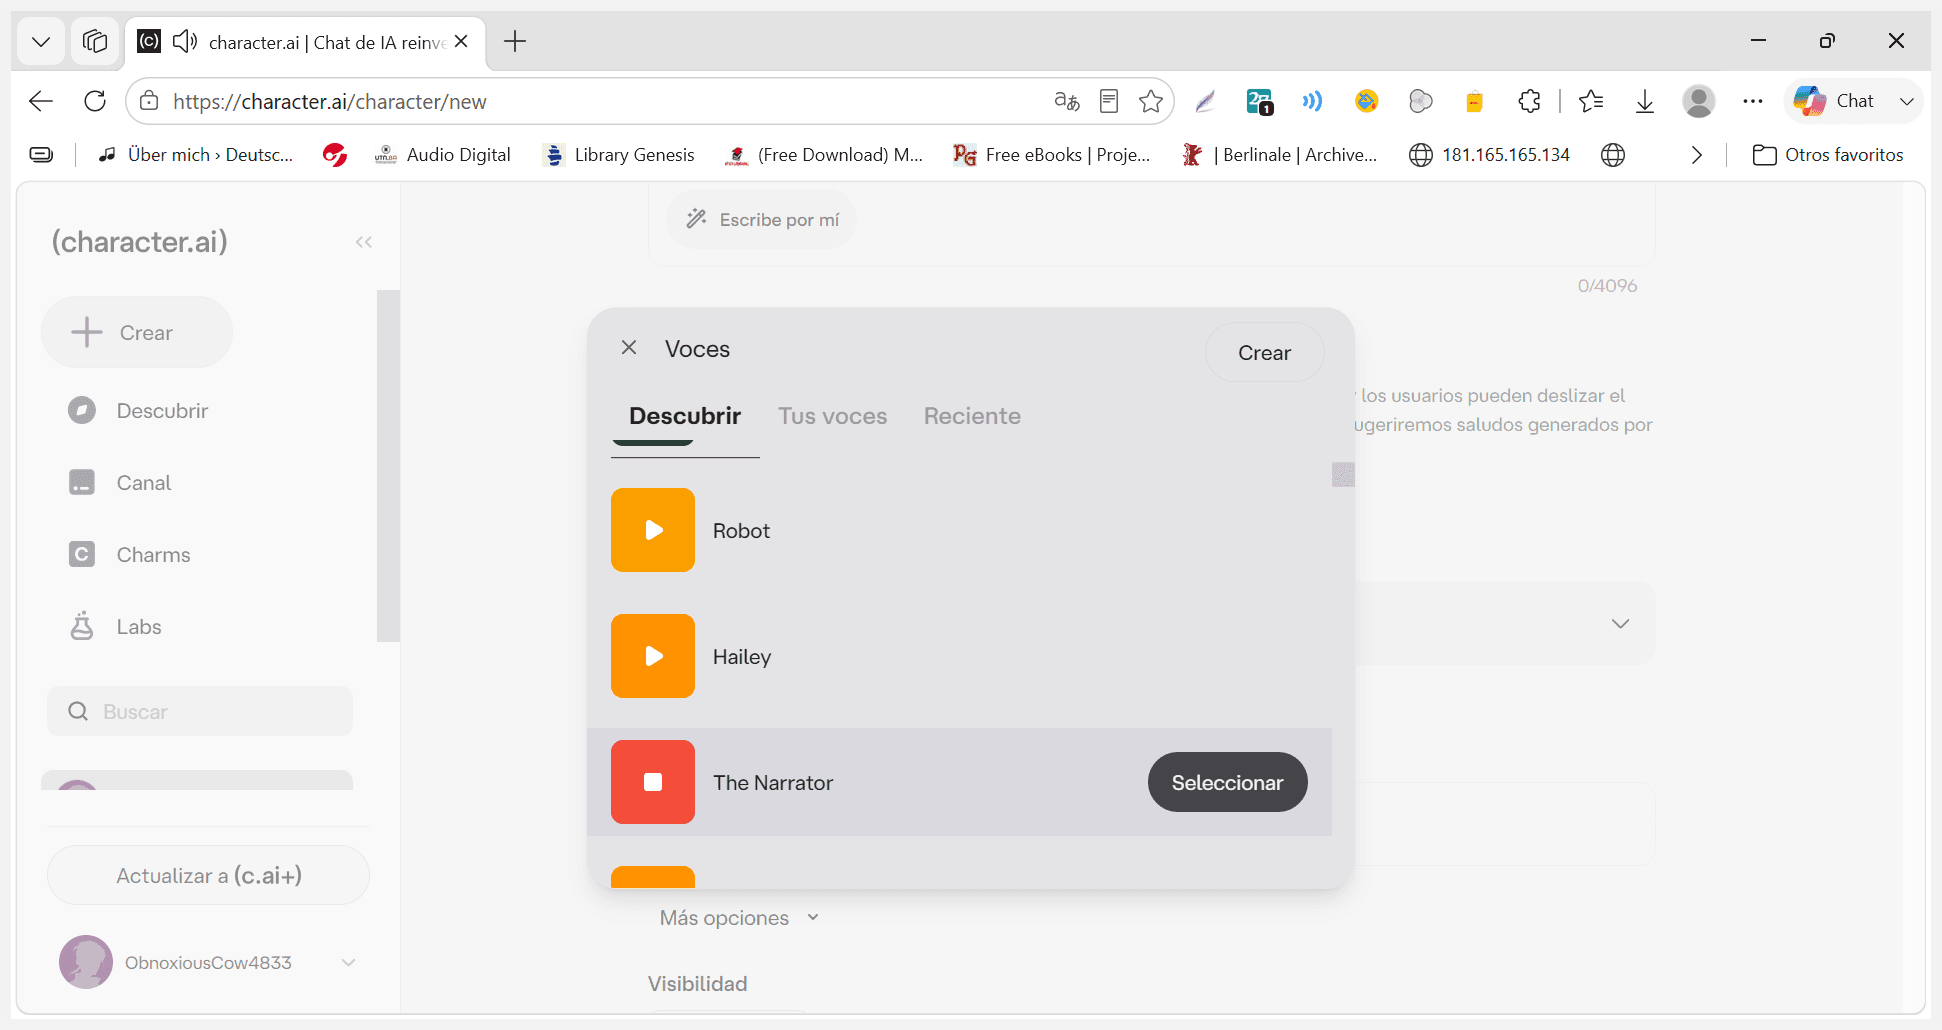Open the favorites list icon

click(1591, 101)
